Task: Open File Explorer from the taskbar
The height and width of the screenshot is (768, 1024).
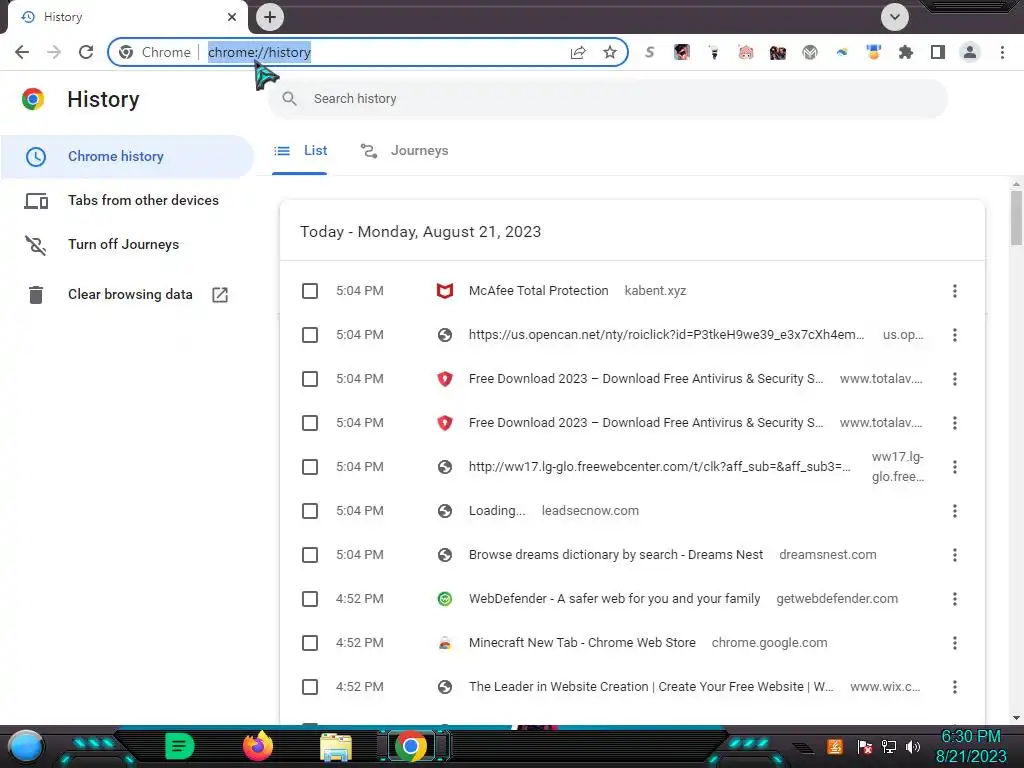Action: [336, 747]
